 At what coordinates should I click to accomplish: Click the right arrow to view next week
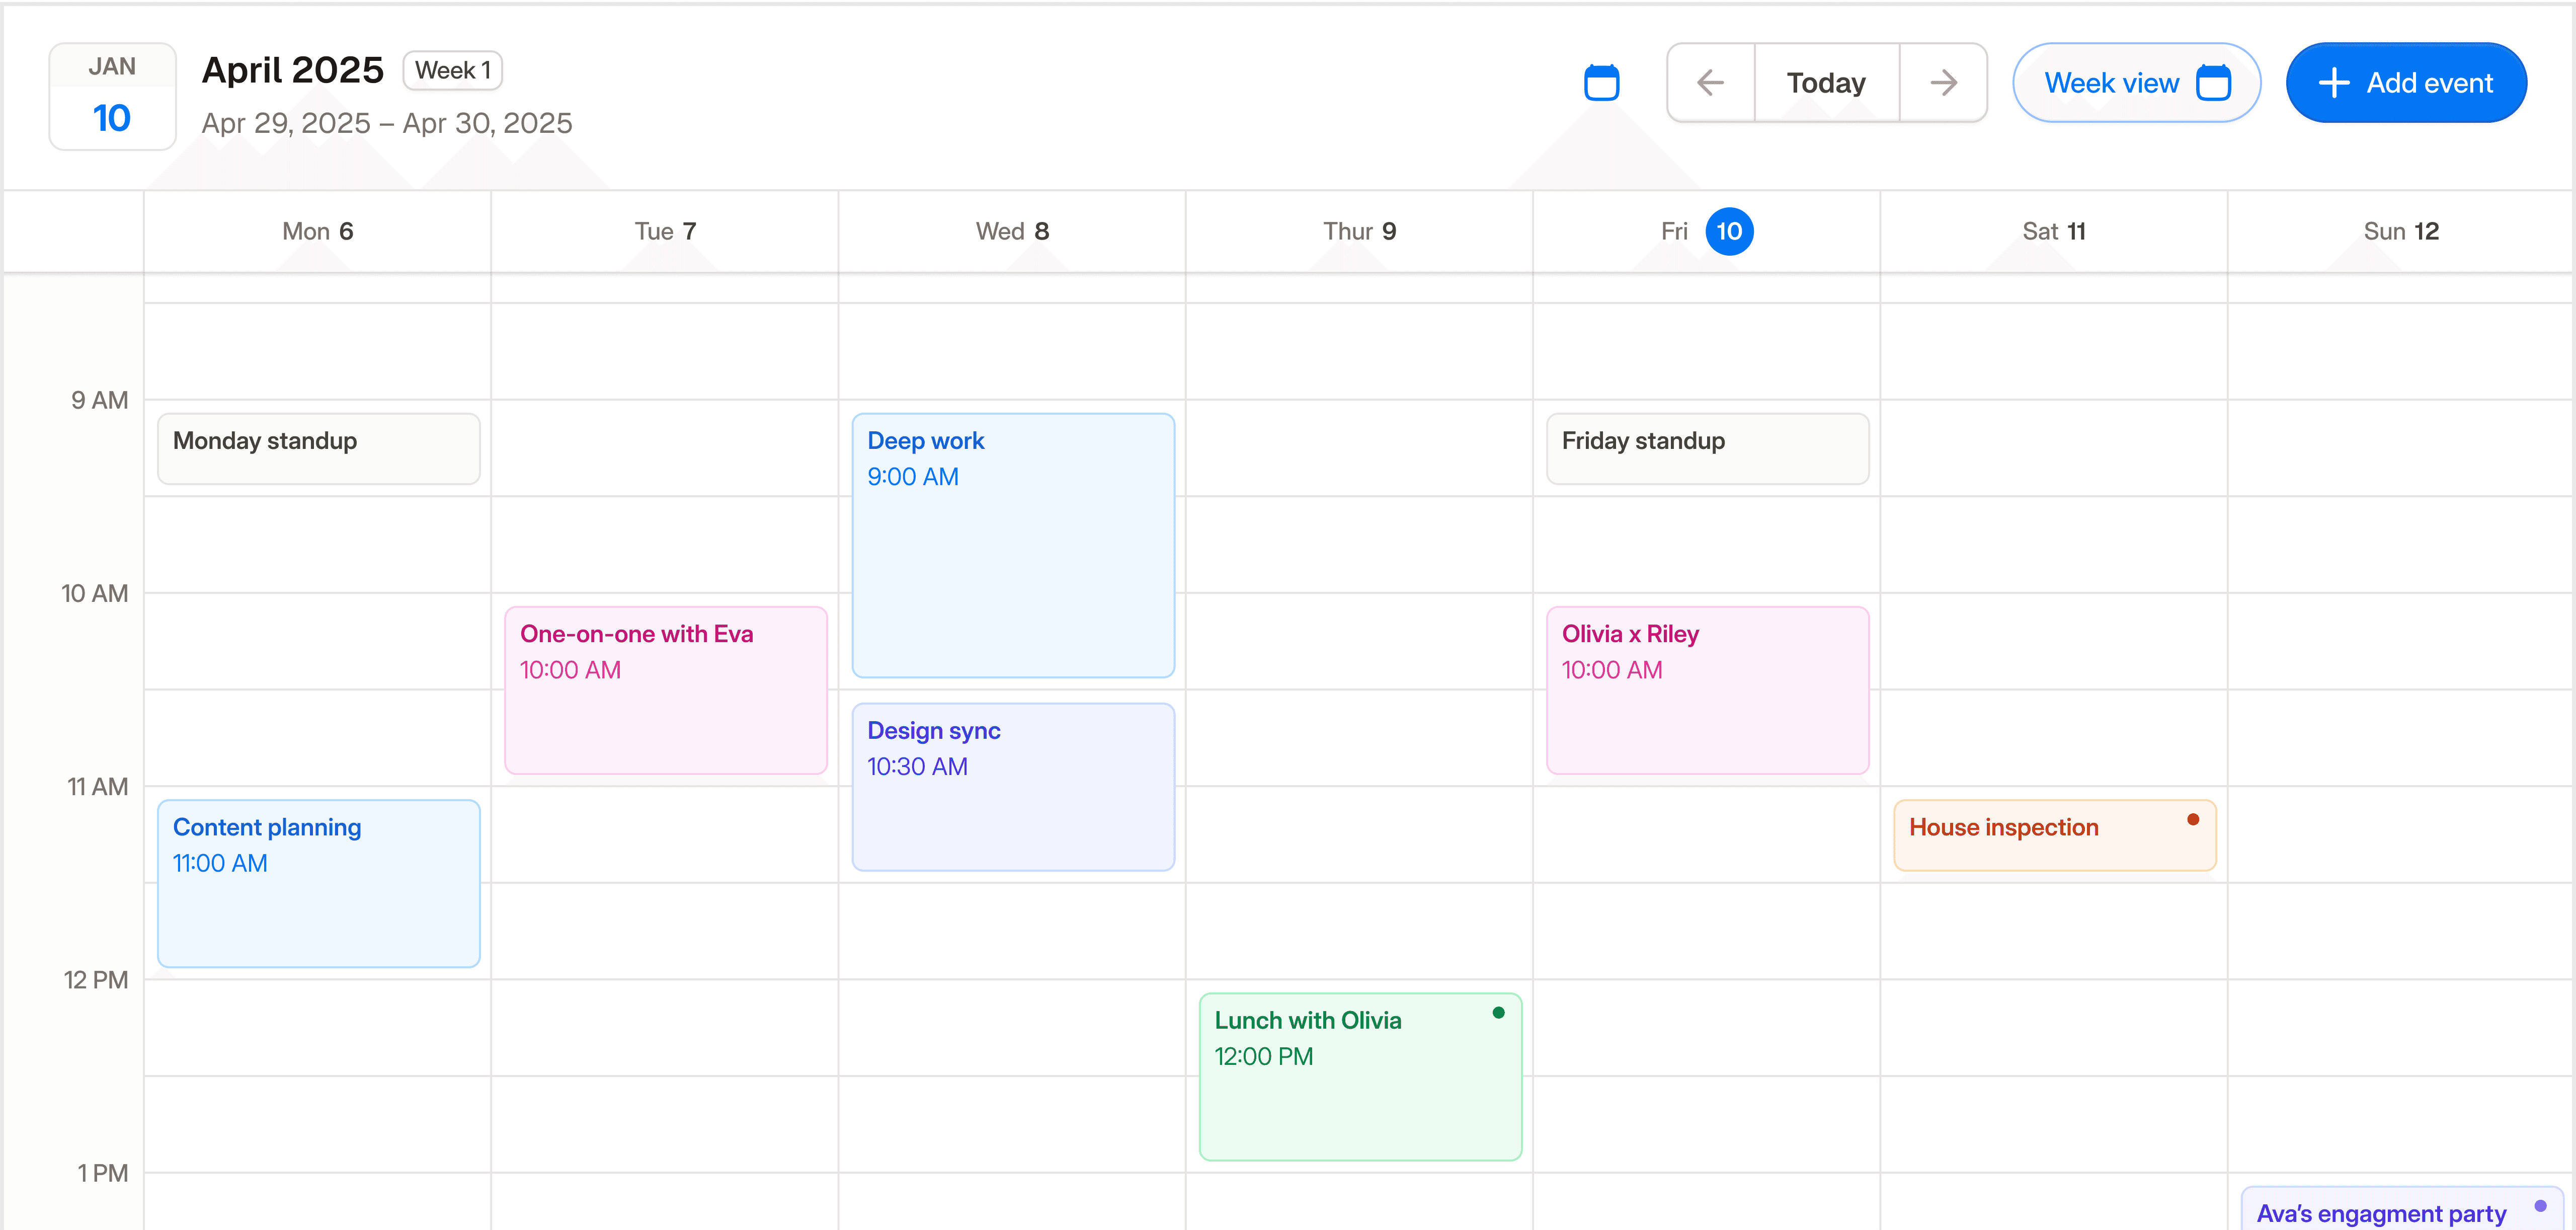point(1943,82)
